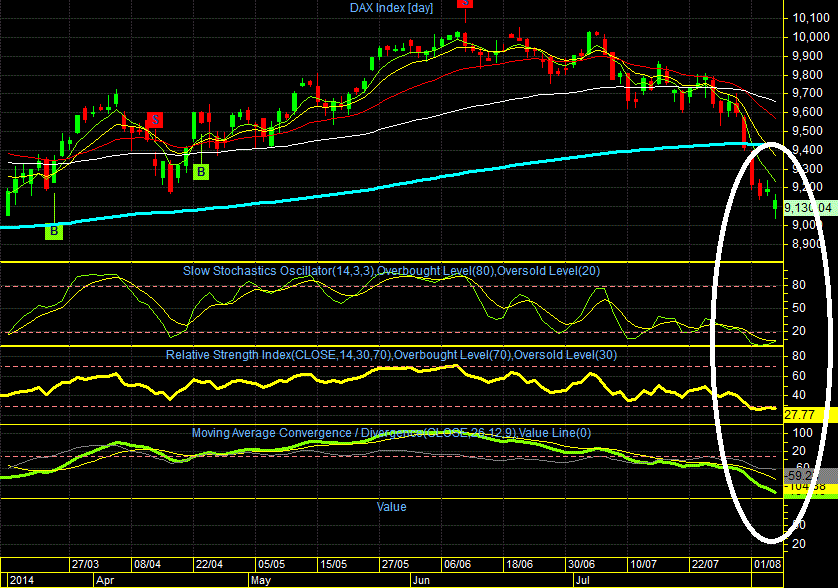Select the red S sell marker above June peak
This screenshot has height=588, width=838.
tap(465, 3)
